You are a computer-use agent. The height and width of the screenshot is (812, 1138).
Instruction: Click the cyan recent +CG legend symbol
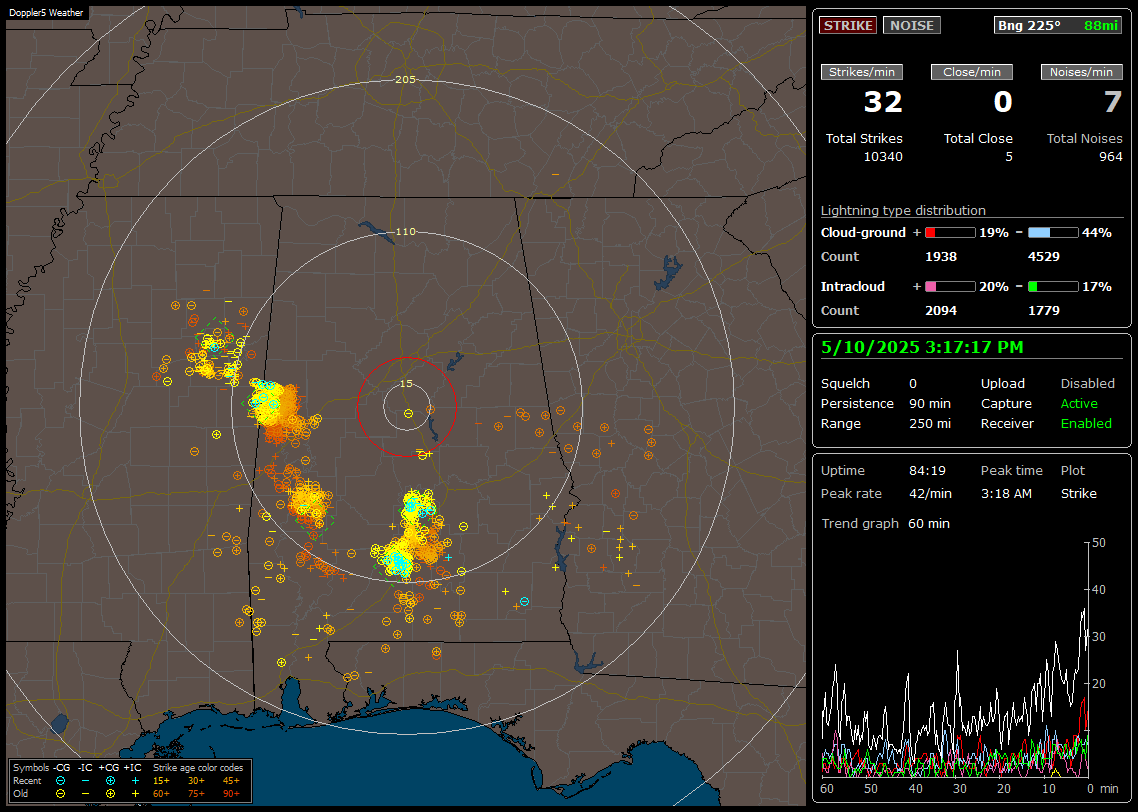[x=110, y=781]
